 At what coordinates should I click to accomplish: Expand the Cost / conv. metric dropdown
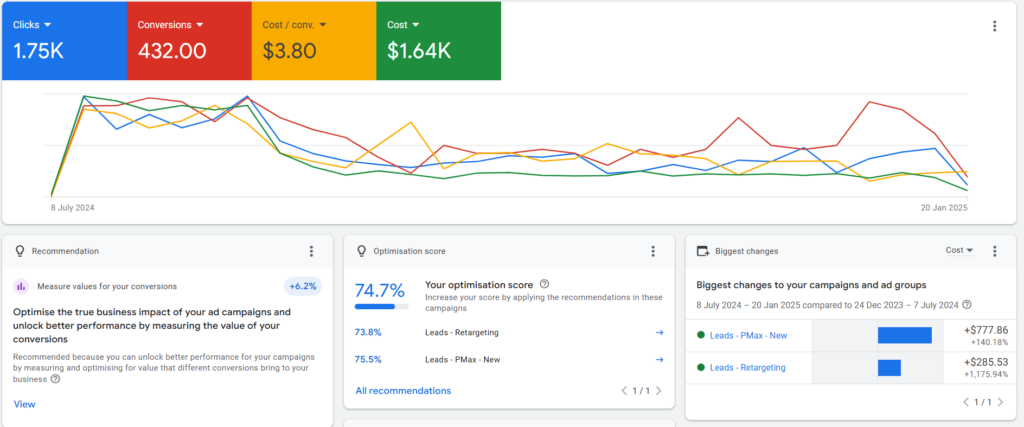click(325, 23)
